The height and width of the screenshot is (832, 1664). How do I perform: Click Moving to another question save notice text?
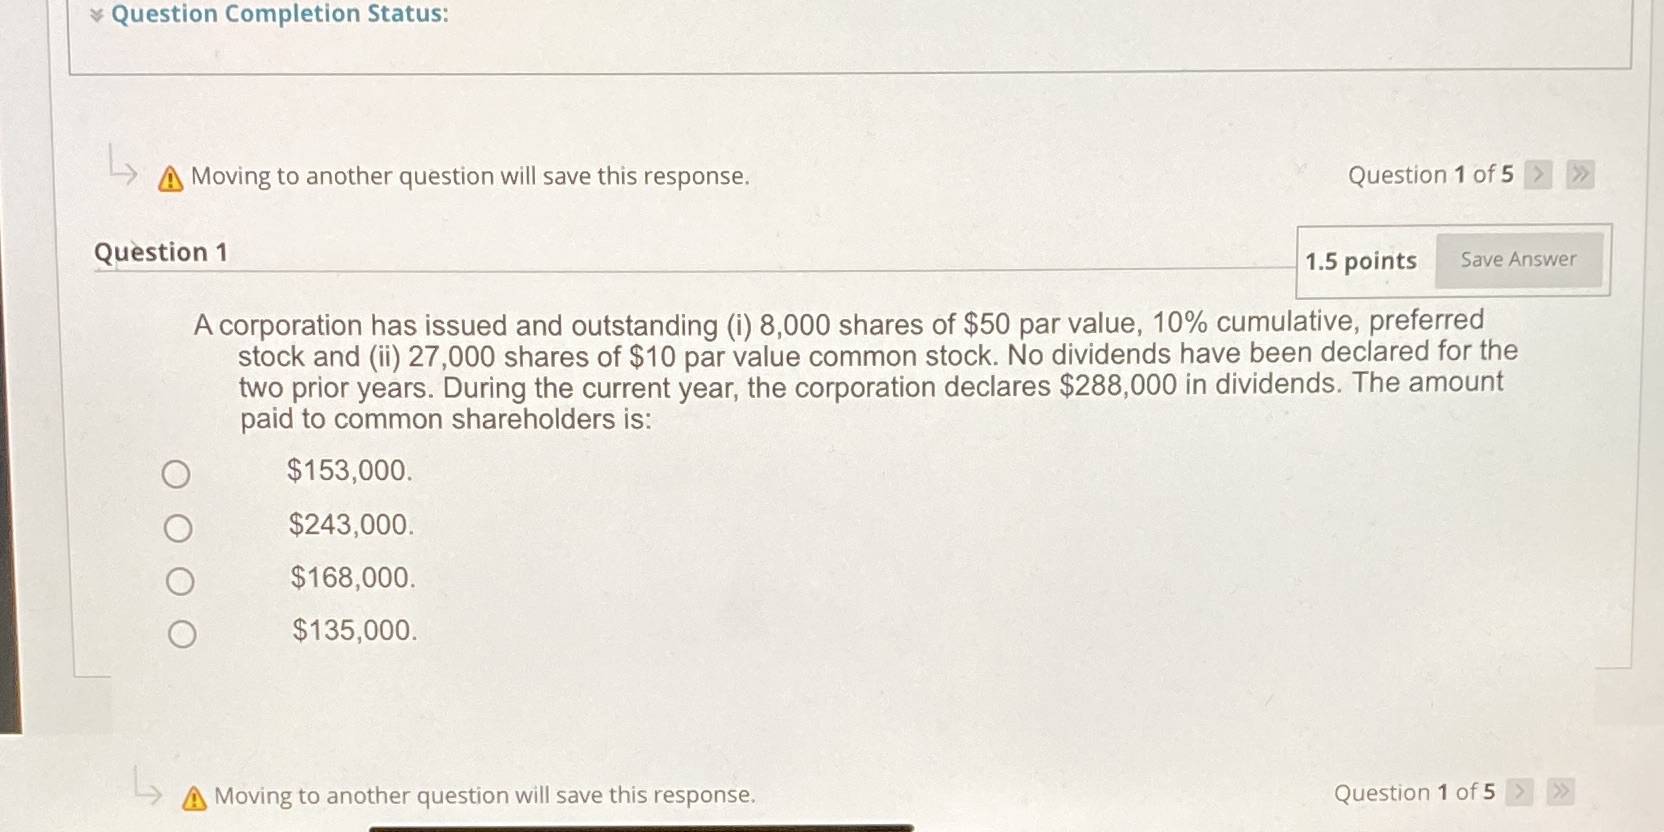(x=470, y=176)
